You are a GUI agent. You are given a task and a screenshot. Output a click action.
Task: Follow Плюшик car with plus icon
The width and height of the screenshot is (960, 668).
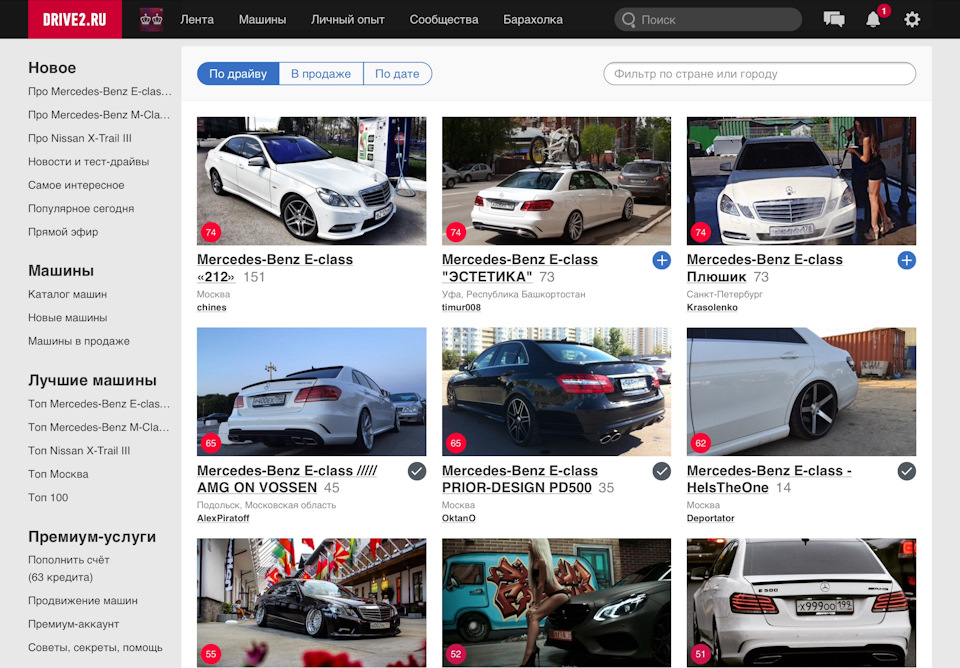point(906,260)
